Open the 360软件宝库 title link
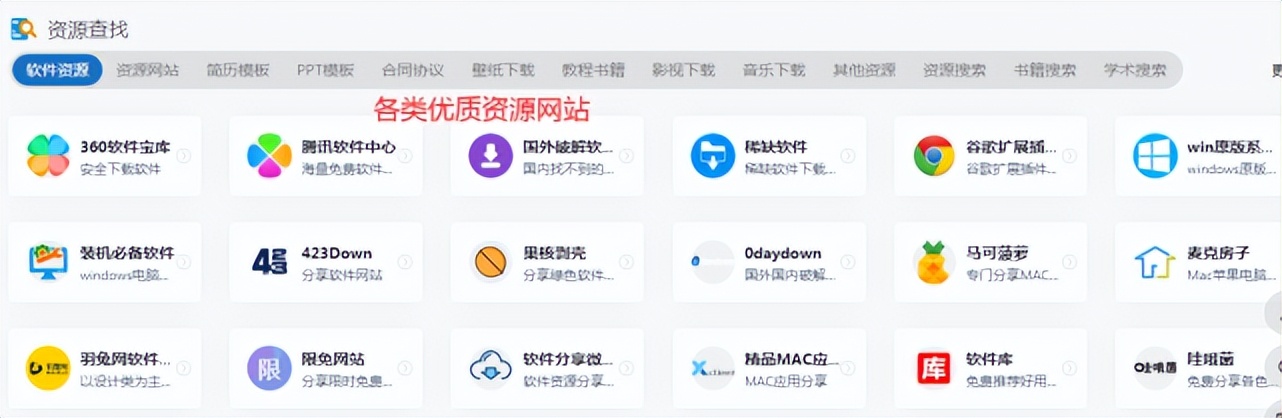 click(125, 147)
